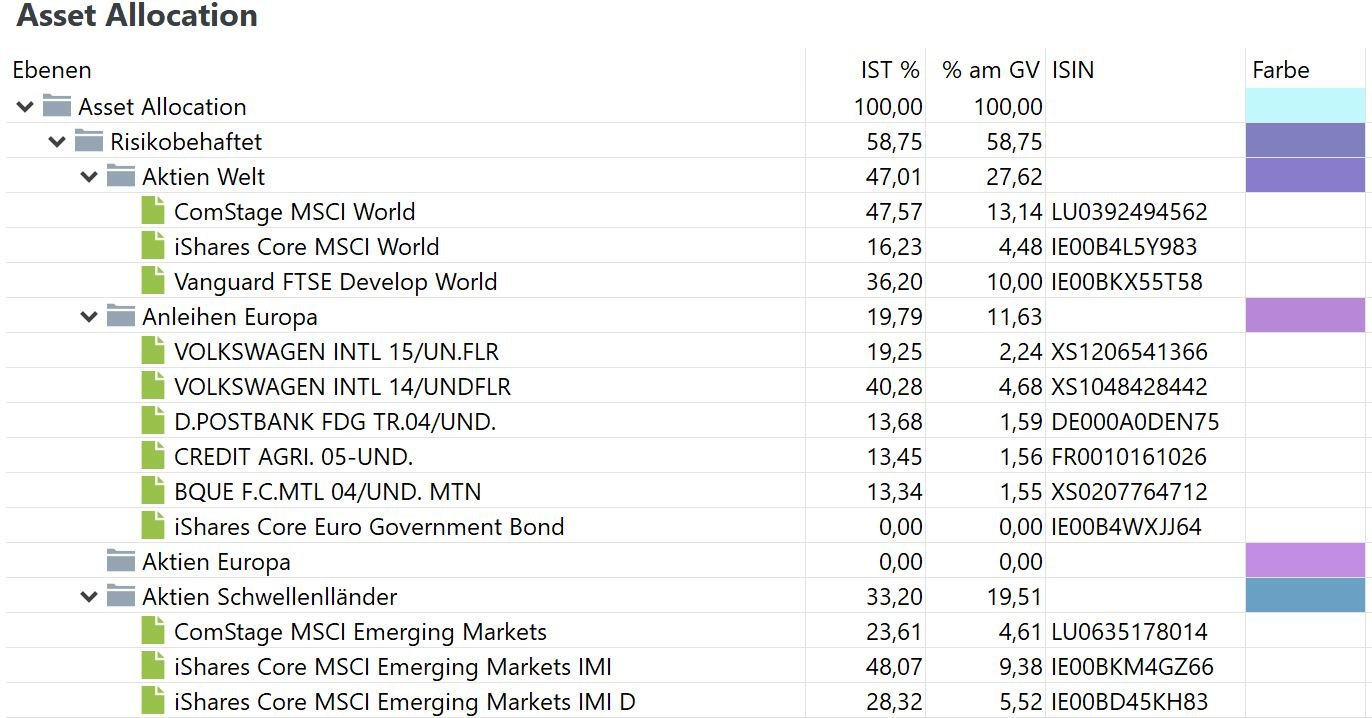The width and height of the screenshot is (1372, 718).
Task: Collapse the Anleihen Europa group
Action: 89,317
